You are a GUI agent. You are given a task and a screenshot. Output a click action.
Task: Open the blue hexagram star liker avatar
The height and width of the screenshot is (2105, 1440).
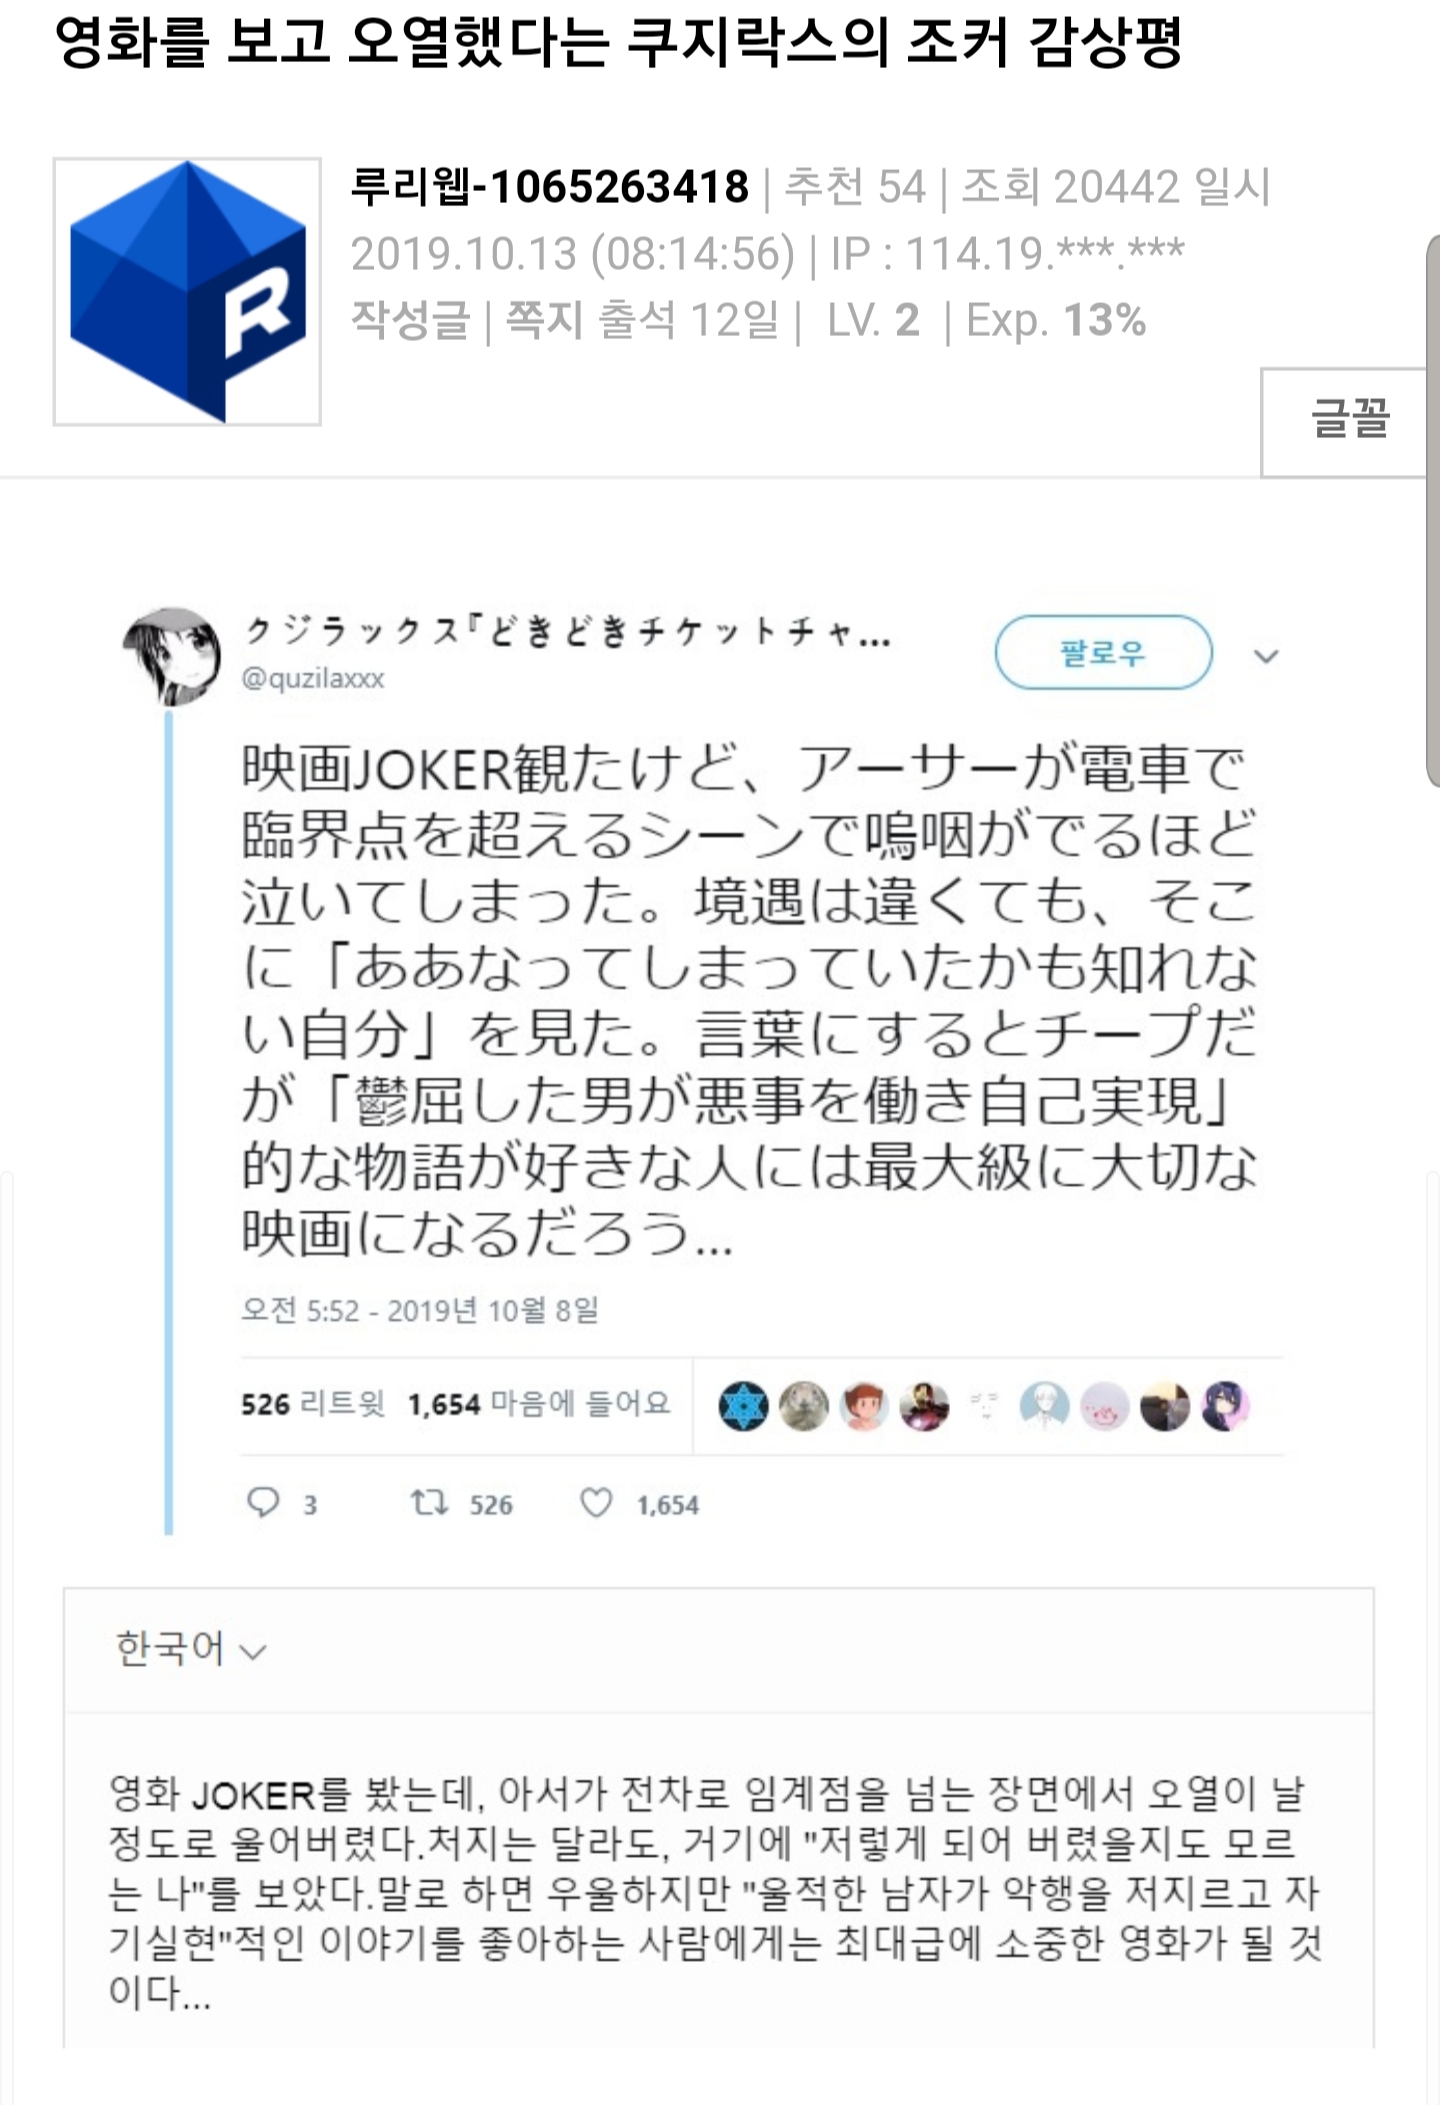pyautogui.click(x=743, y=1405)
